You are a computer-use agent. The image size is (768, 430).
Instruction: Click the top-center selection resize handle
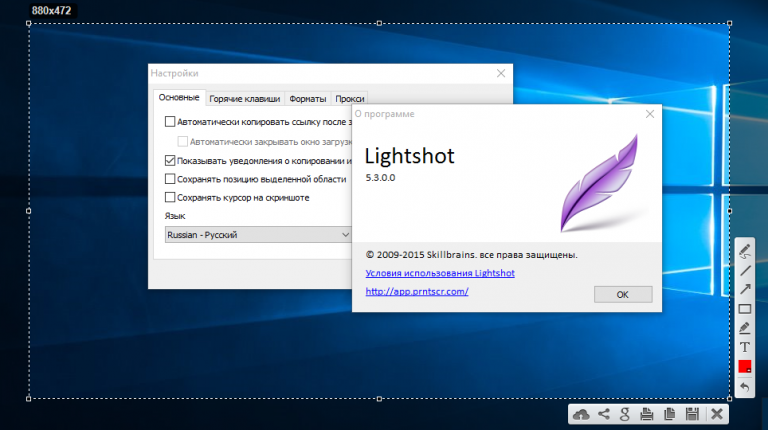pyautogui.click(x=379, y=24)
